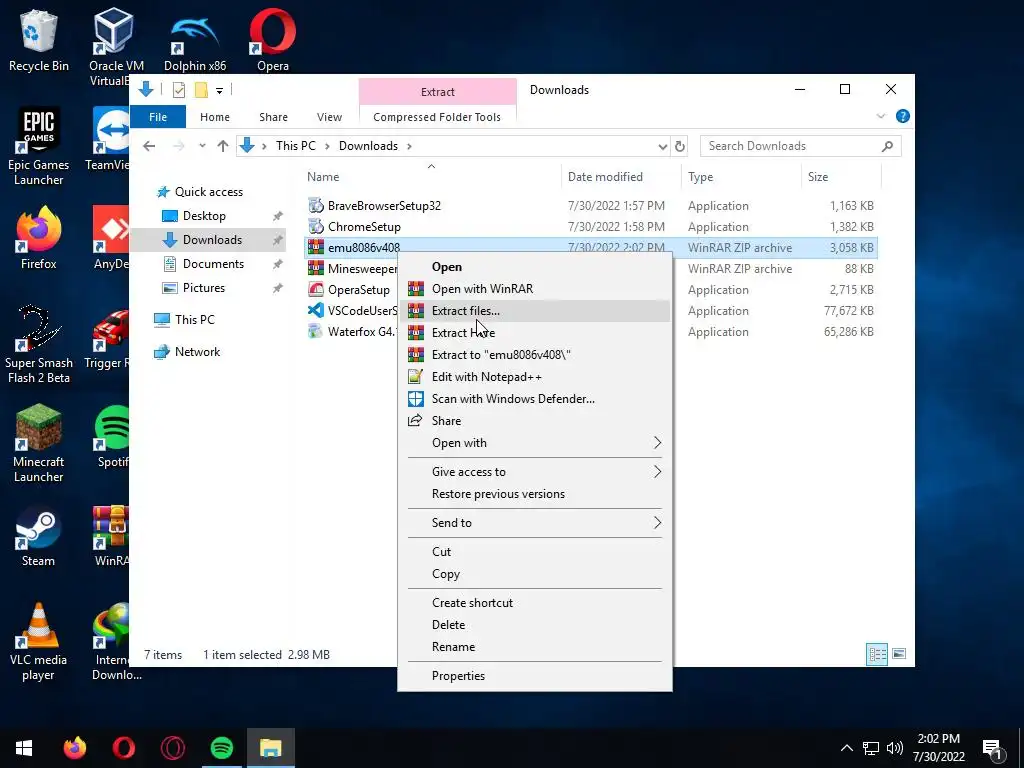Screen dimensions: 1024x768
Task: Open VLC media player shortcut
Action: (x=39, y=641)
